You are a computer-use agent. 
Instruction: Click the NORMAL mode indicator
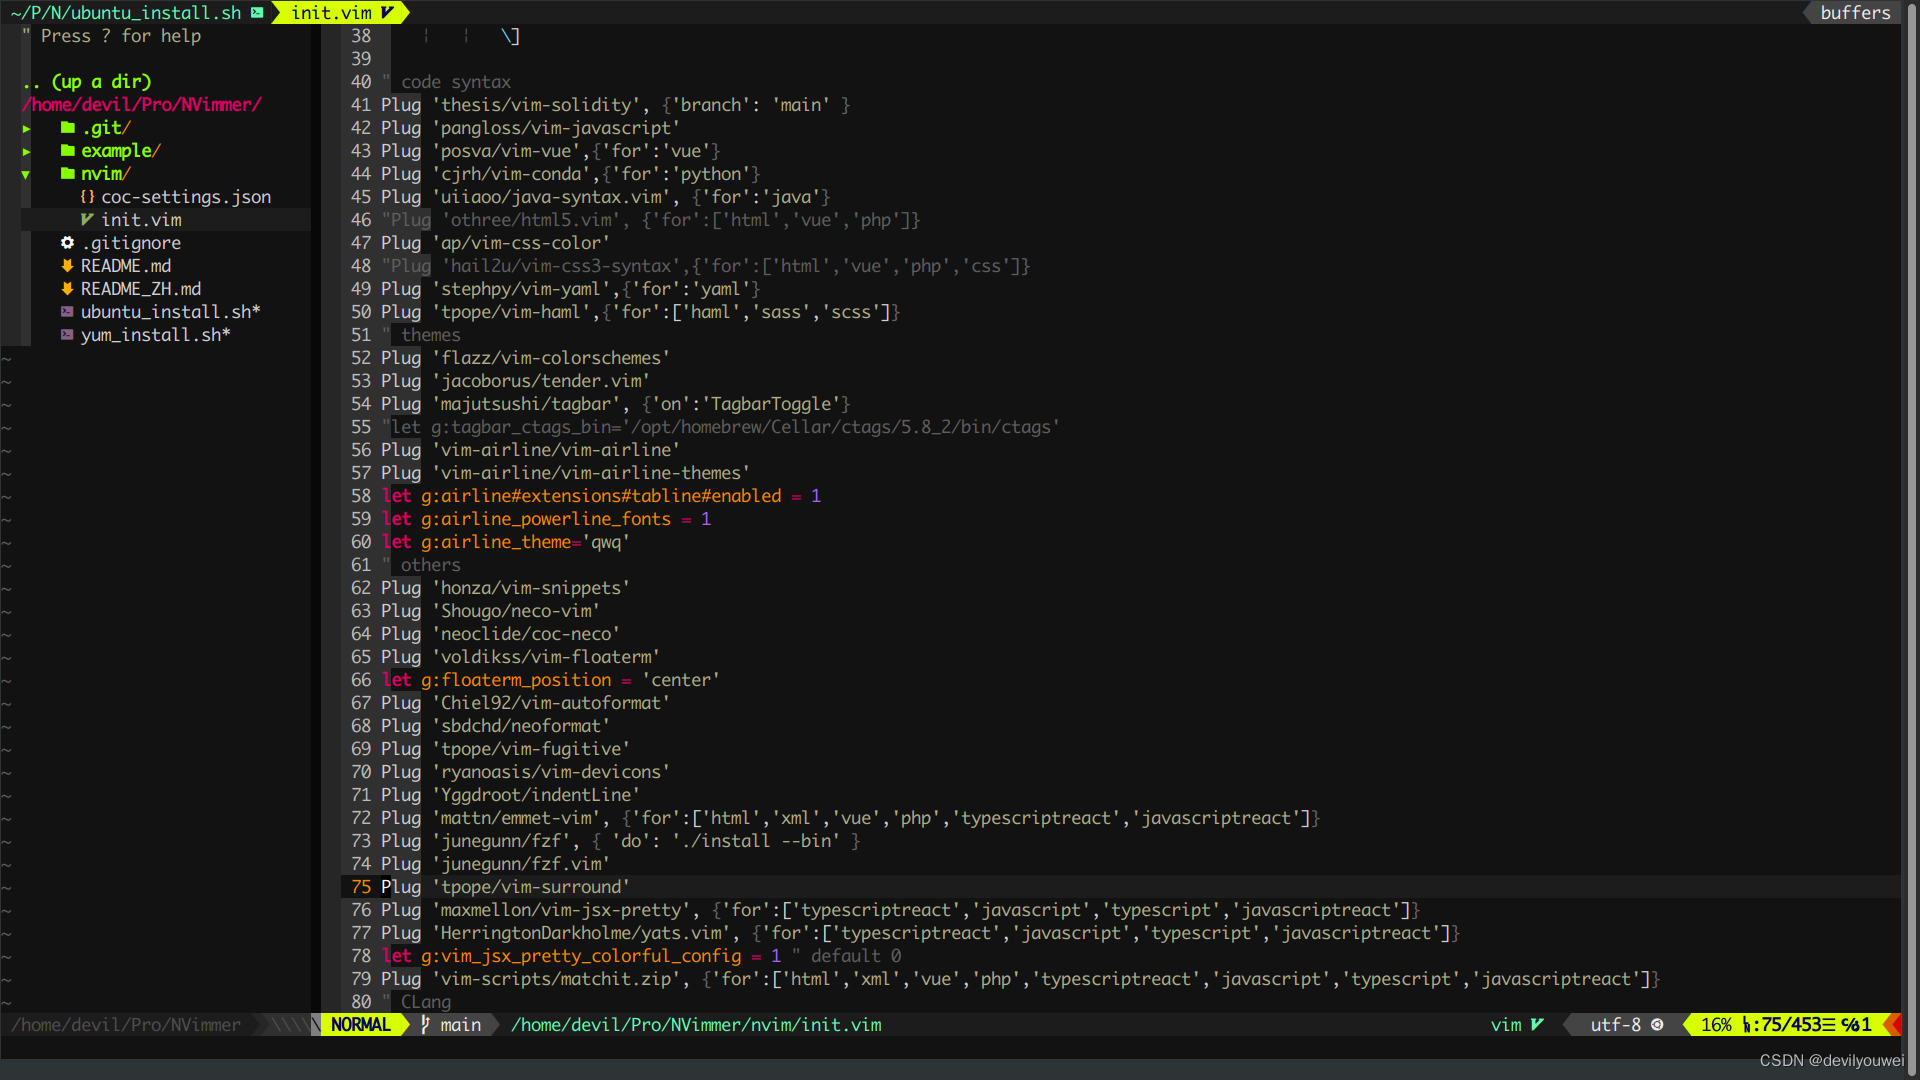361,1025
